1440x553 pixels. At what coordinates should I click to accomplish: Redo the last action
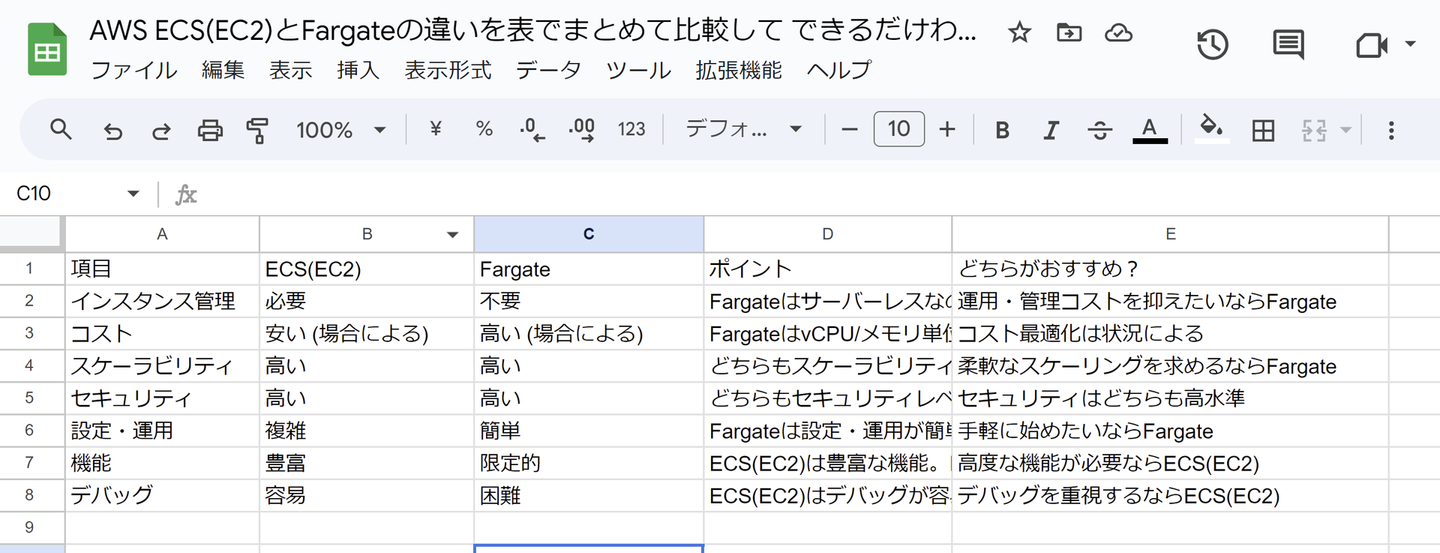[x=160, y=130]
